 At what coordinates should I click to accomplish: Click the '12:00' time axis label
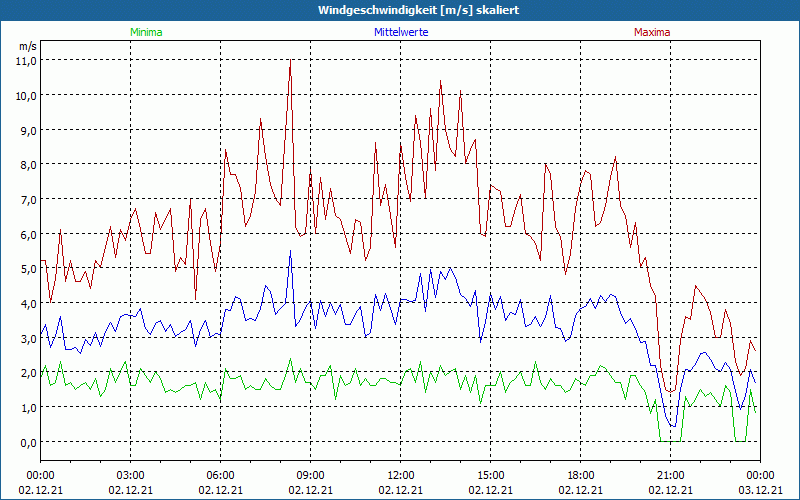(401, 476)
